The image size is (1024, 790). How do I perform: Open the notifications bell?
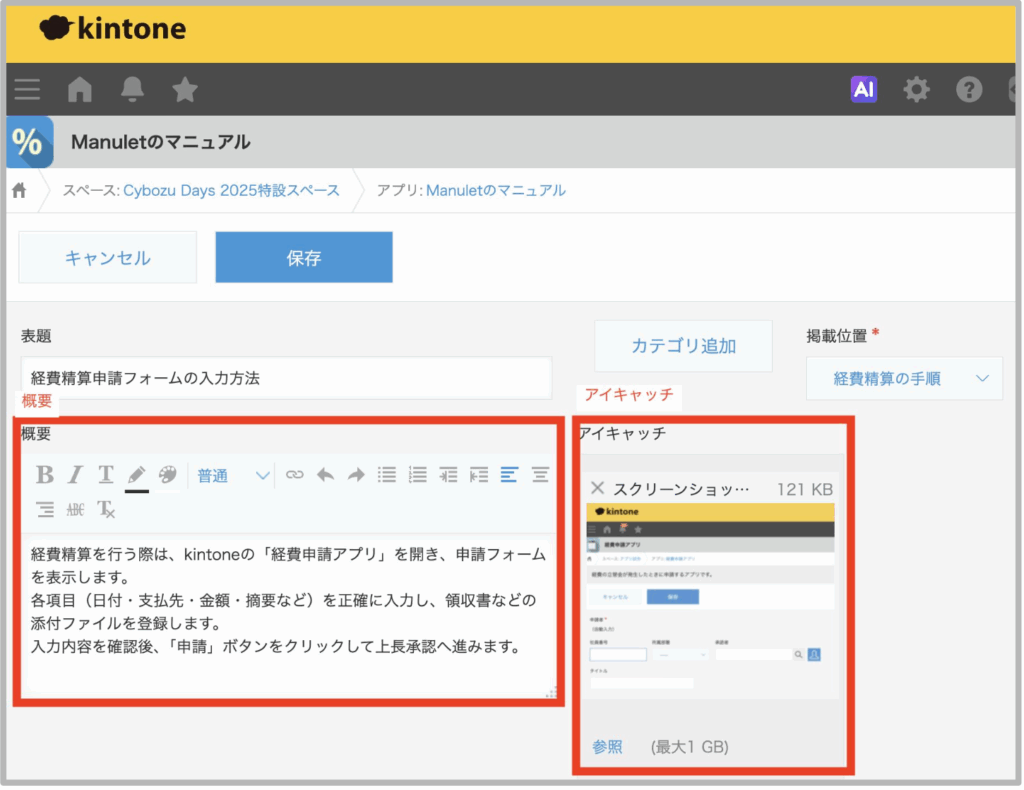132,90
